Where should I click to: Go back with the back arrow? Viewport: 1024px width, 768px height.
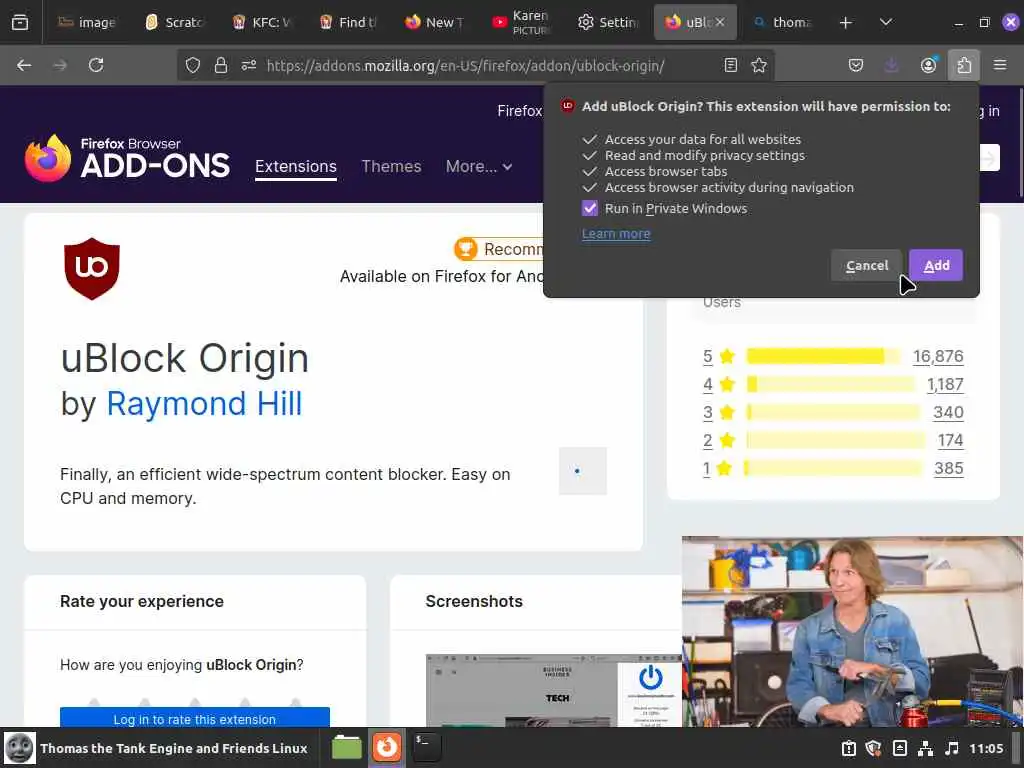point(24,65)
